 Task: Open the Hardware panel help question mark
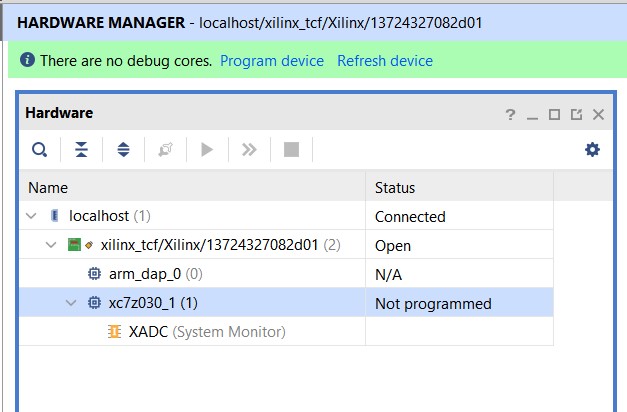point(510,115)
